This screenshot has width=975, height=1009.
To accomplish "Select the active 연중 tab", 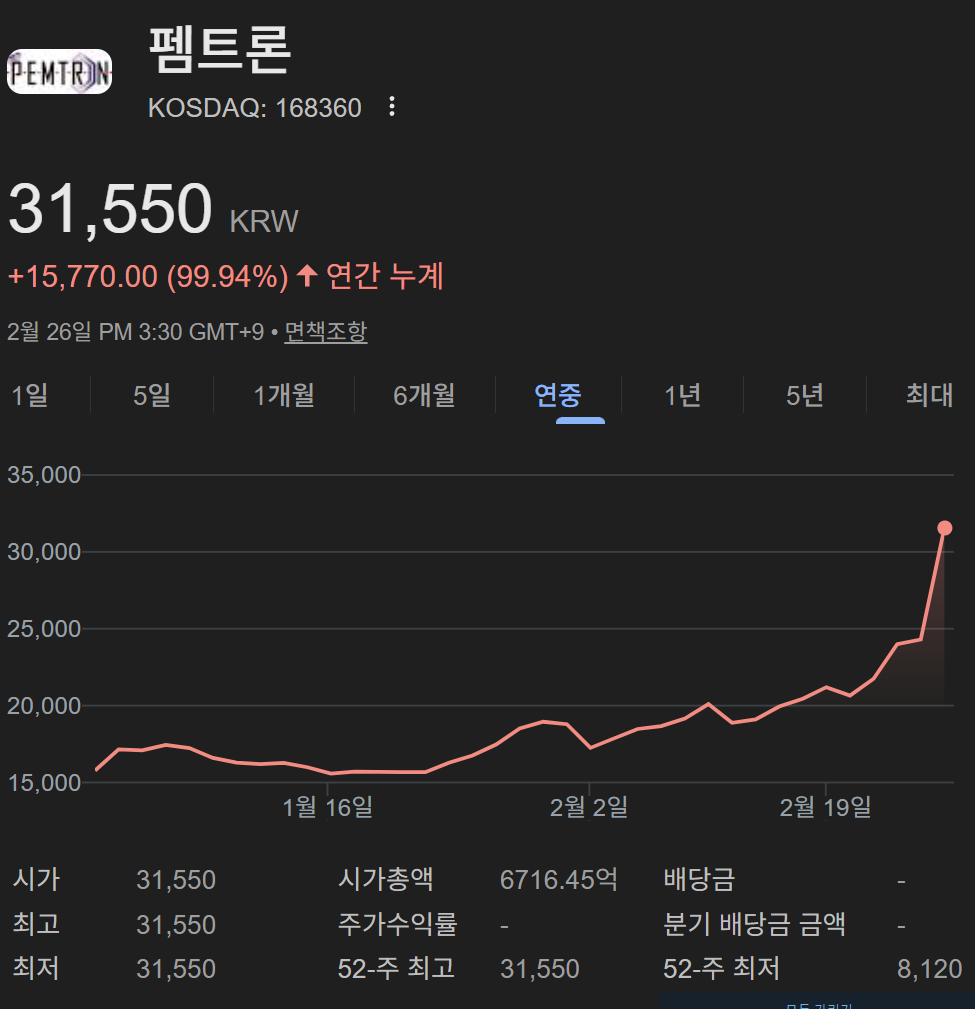I will click(558, 395).
